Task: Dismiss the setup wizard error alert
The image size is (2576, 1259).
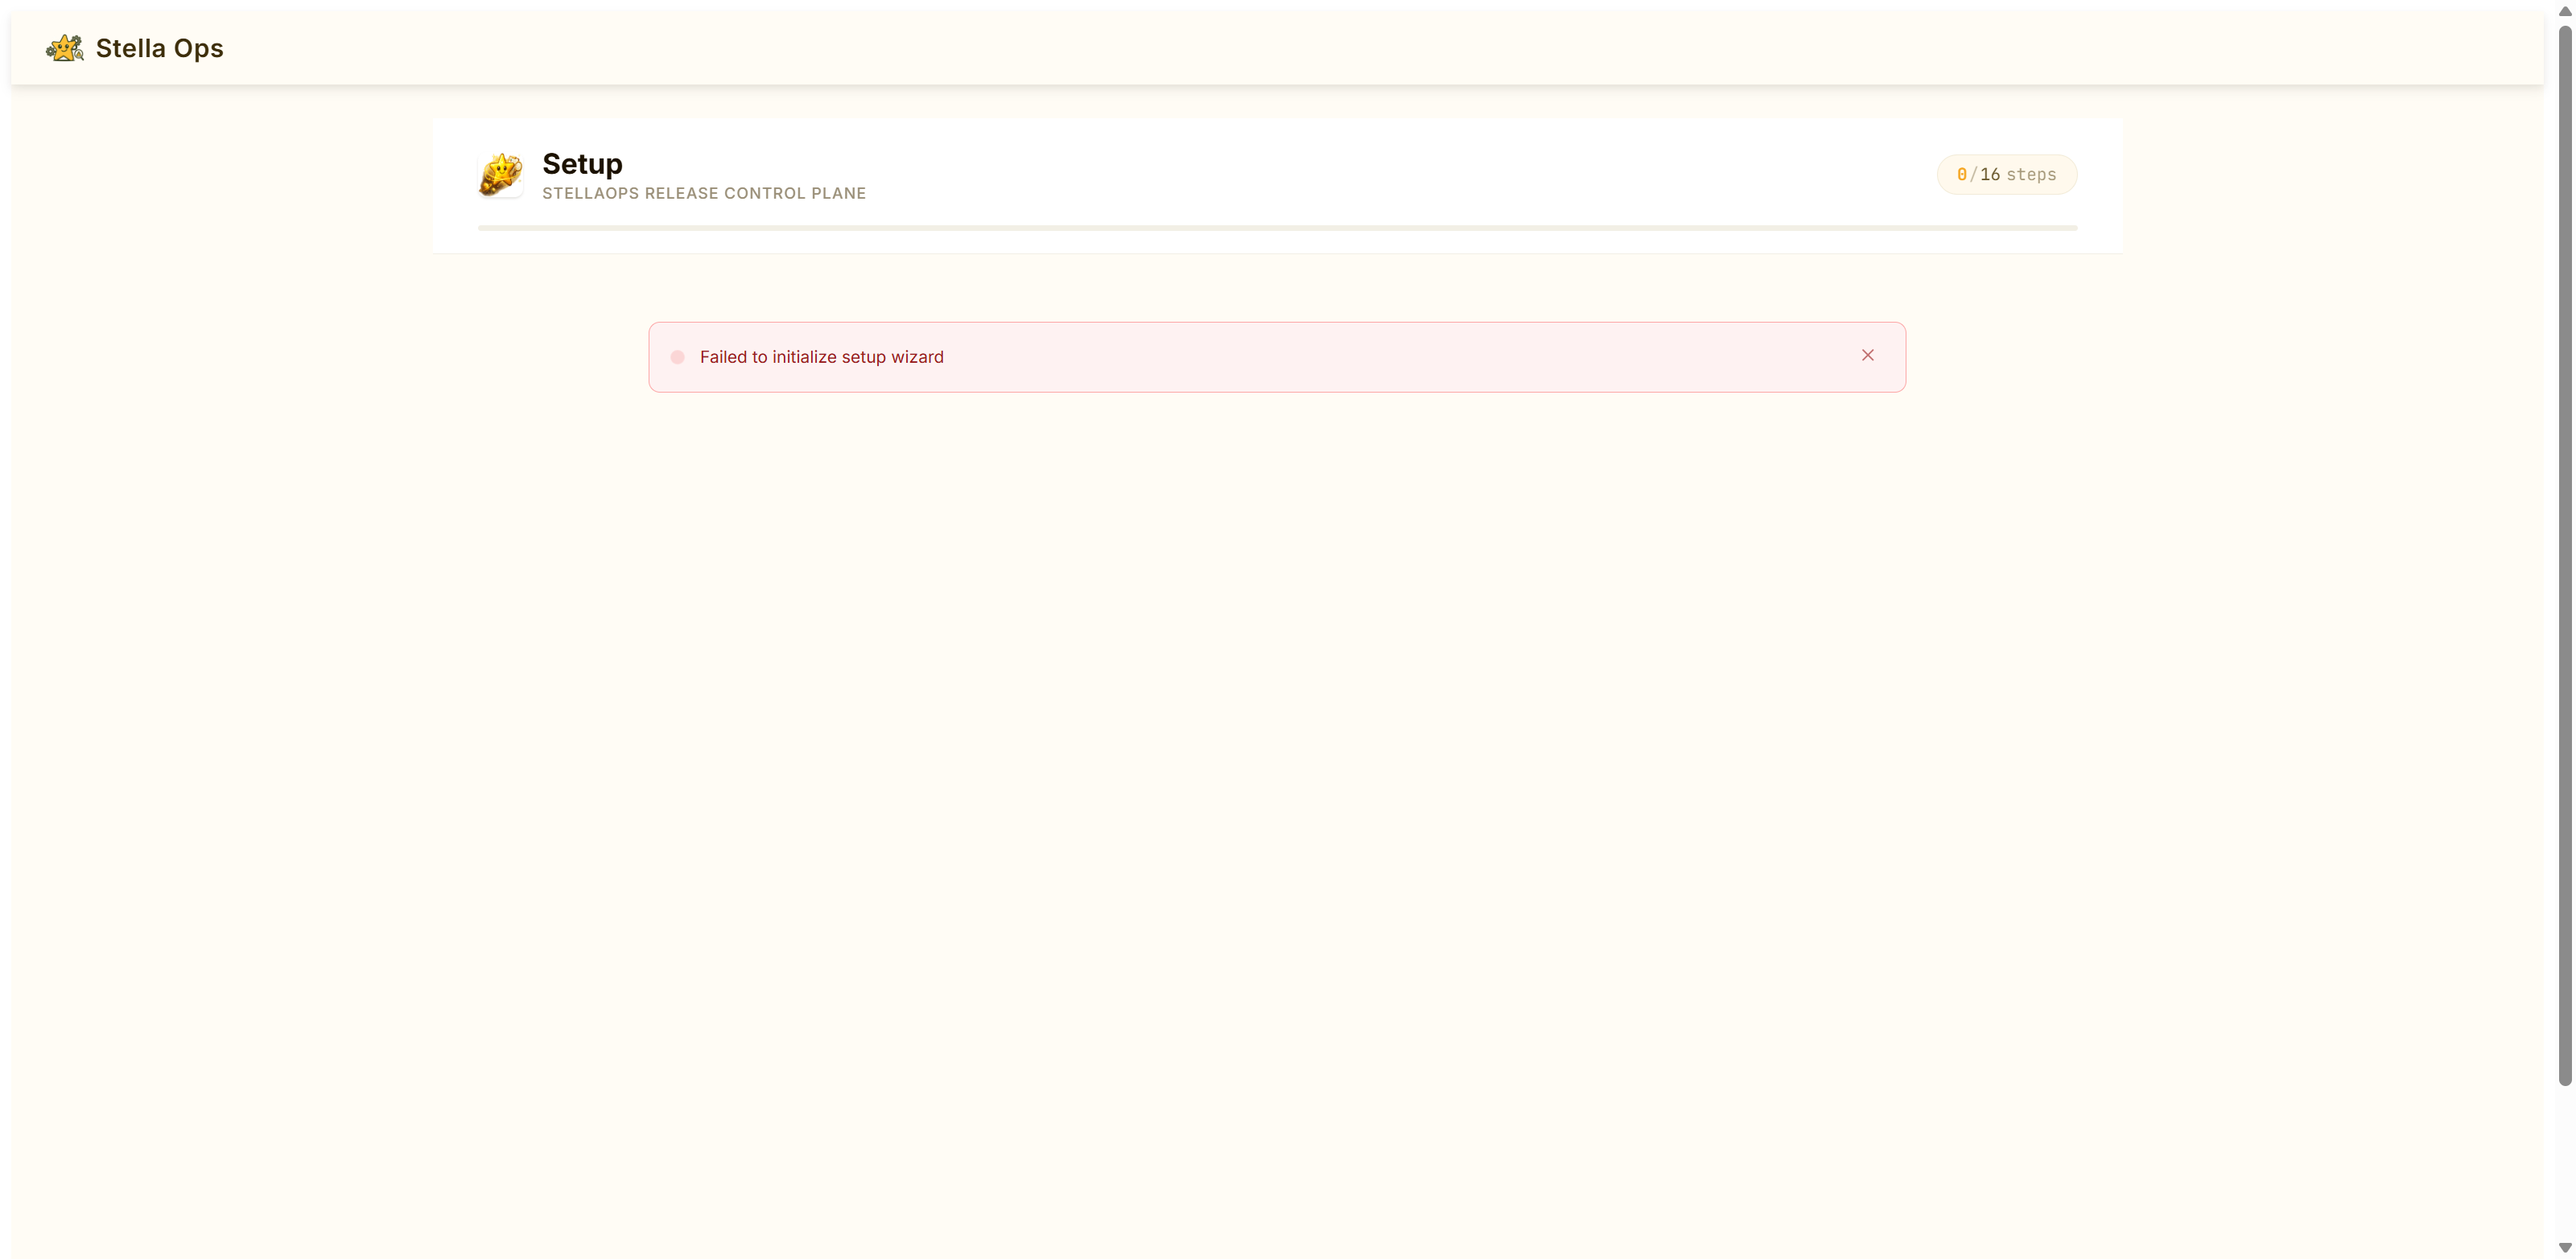Action: click(1867, 355)
